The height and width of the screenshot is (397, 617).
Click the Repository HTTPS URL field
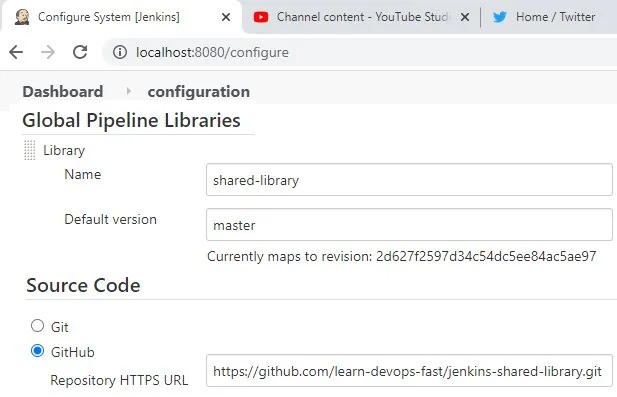coord(409,371)
